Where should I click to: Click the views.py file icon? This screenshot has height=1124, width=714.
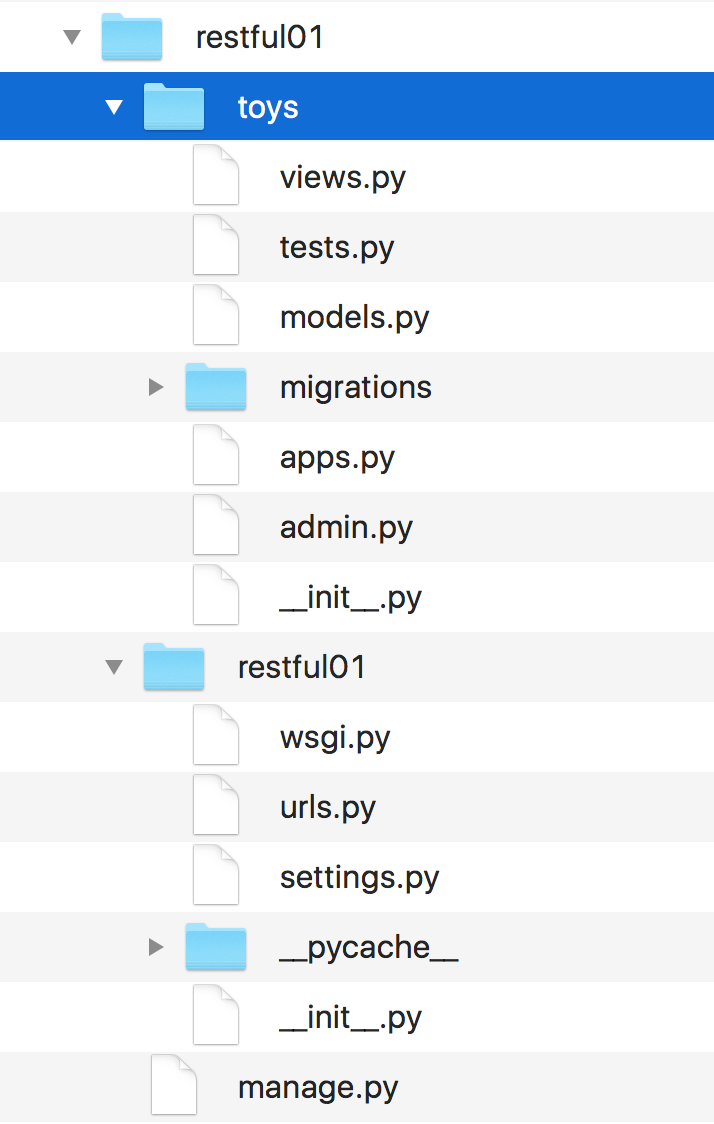[216, 176]
